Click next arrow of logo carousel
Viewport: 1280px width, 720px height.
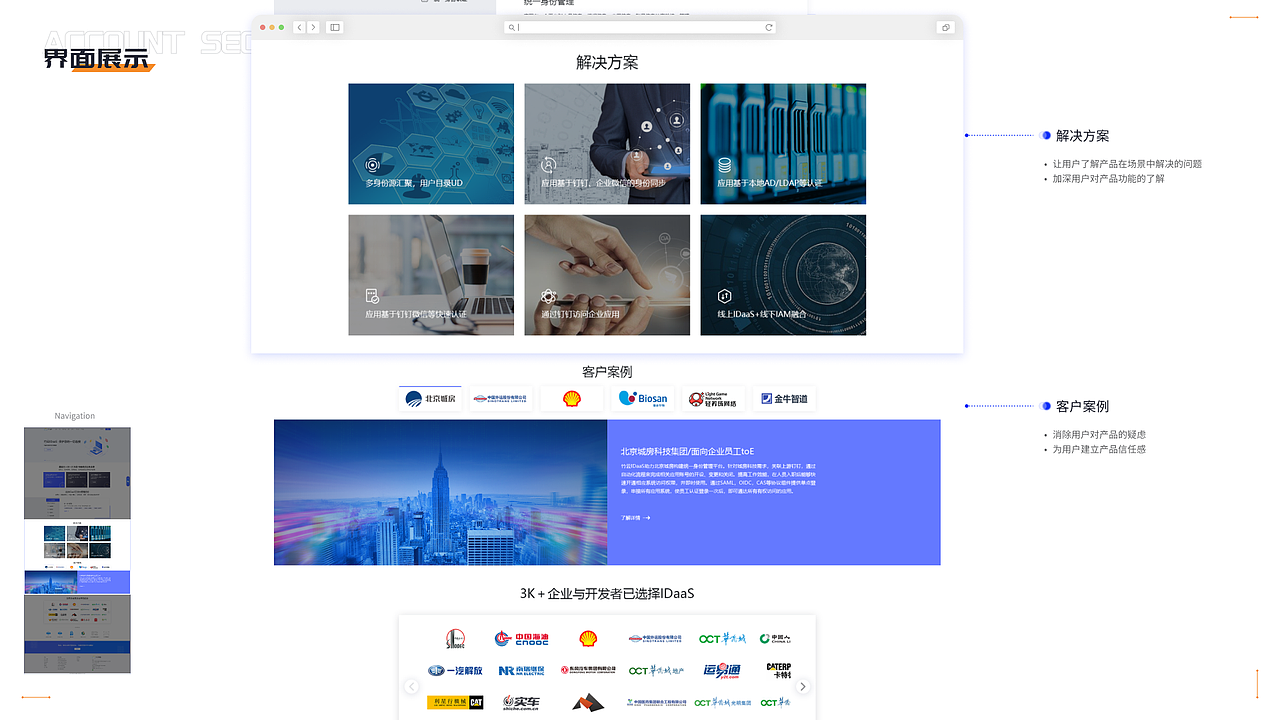click(802, 686)
